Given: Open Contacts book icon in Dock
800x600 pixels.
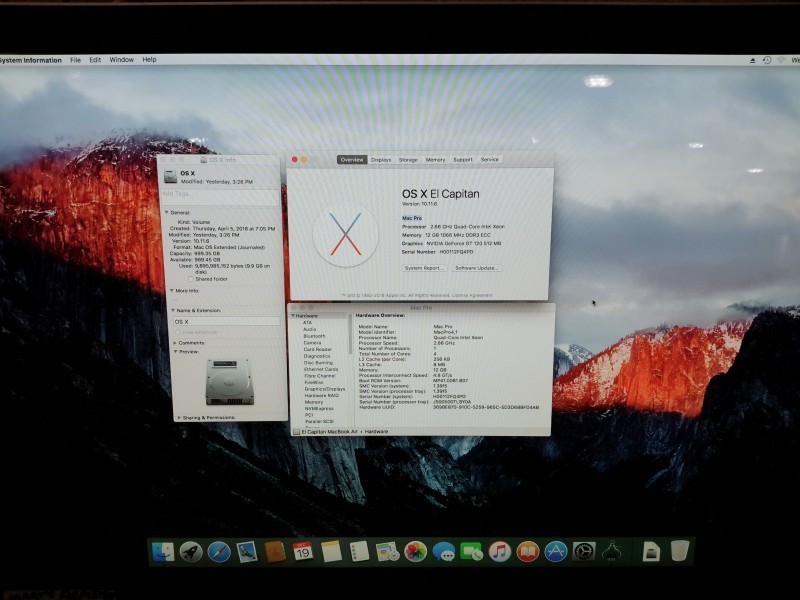Looking at the screenshot, I should click(275, 552).
